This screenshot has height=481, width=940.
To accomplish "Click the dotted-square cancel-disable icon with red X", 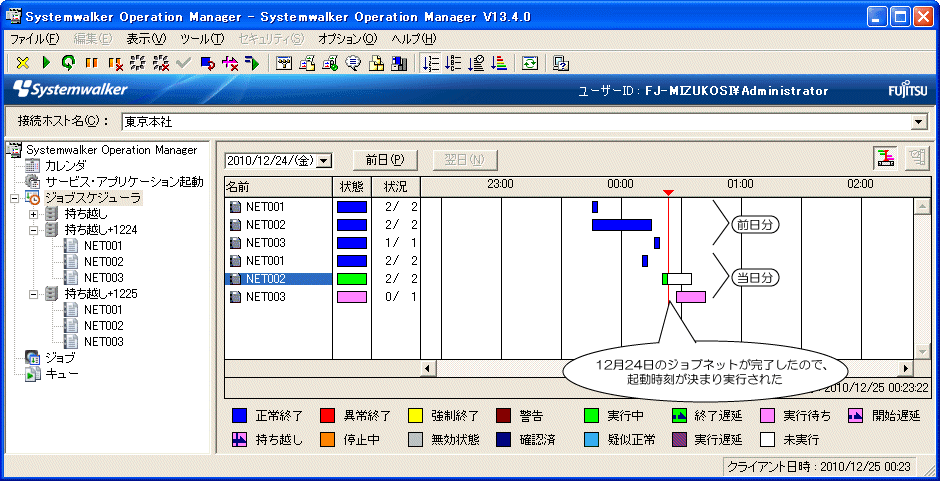I will pos(161,63).
